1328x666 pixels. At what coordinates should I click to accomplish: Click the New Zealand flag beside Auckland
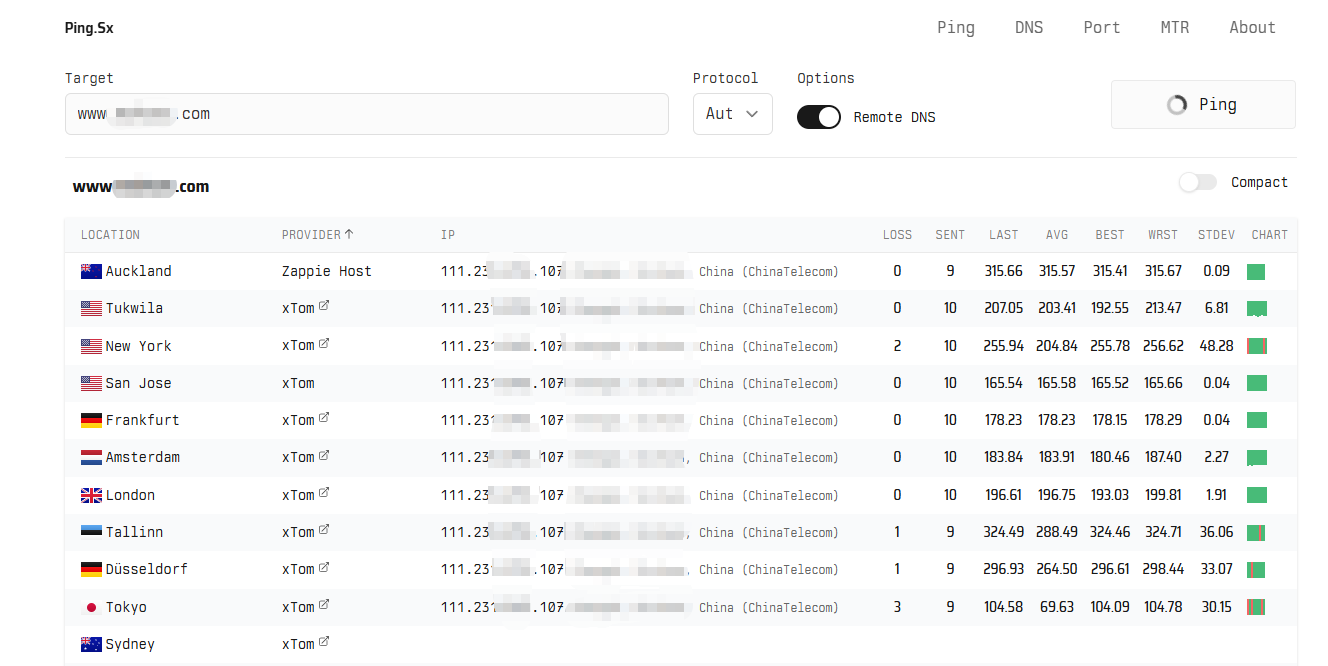(x=91, y=271)
